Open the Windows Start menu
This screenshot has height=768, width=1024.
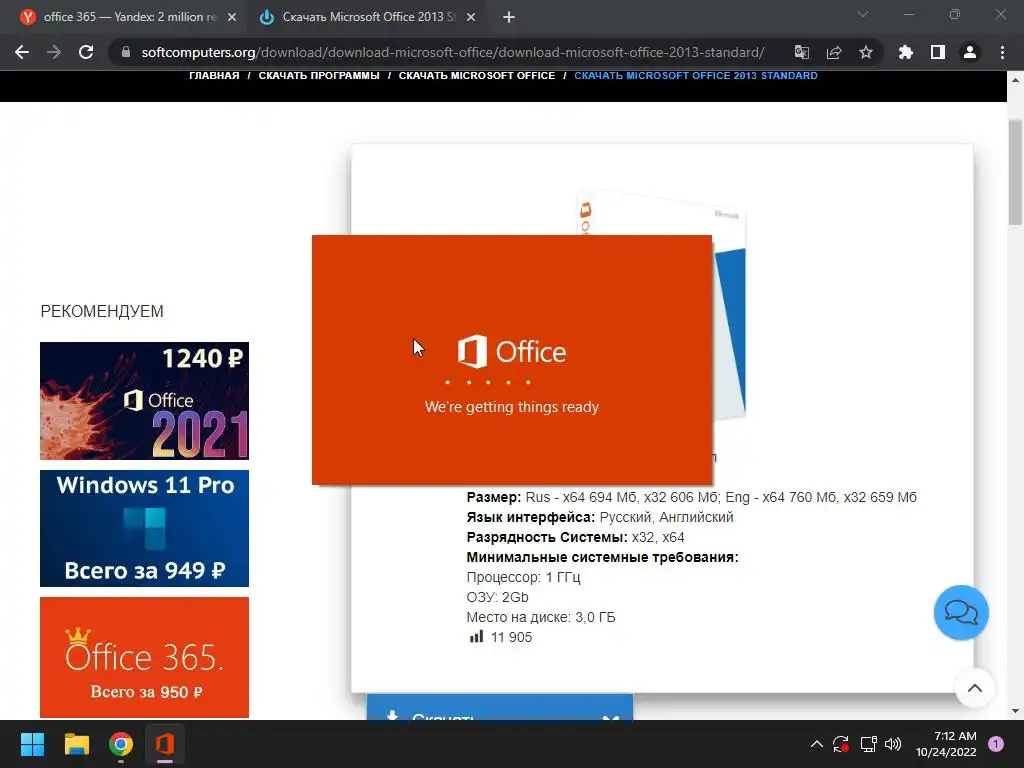pyautogui.click(x=32, y=744)
